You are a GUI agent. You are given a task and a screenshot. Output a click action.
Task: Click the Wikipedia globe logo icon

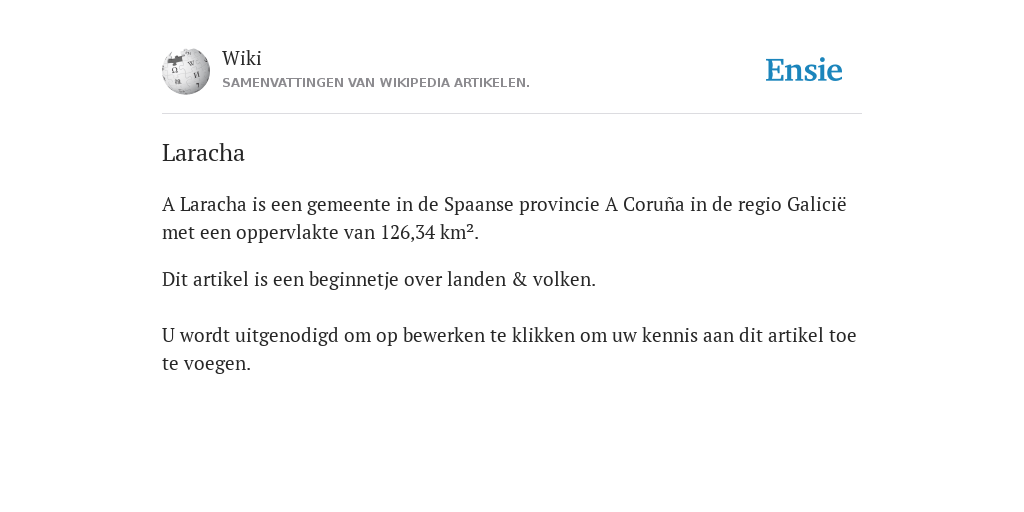coord(186,71)
